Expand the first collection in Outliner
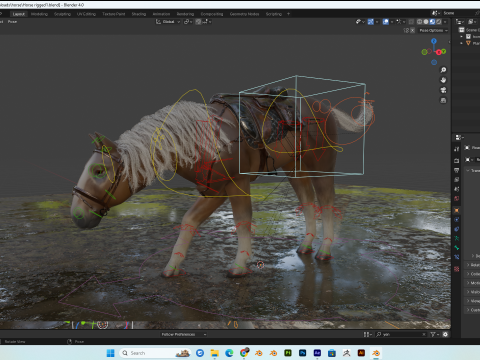Screen dimensions: 480x360 462,36
